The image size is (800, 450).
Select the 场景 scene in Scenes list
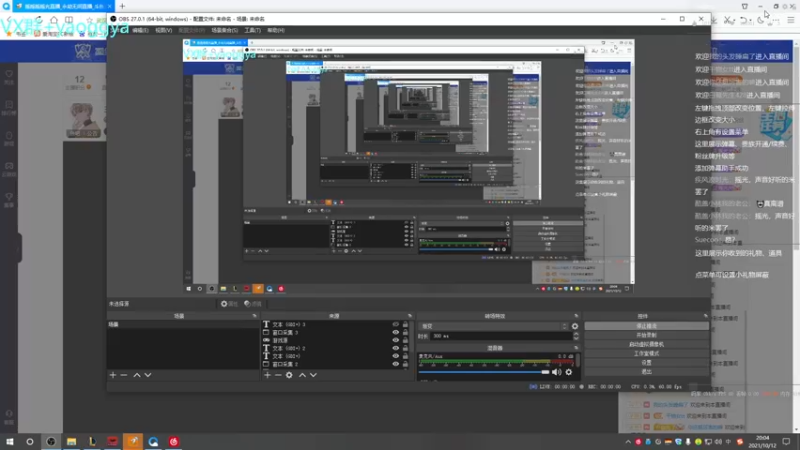pyautogui.click(x=183, y=324)
